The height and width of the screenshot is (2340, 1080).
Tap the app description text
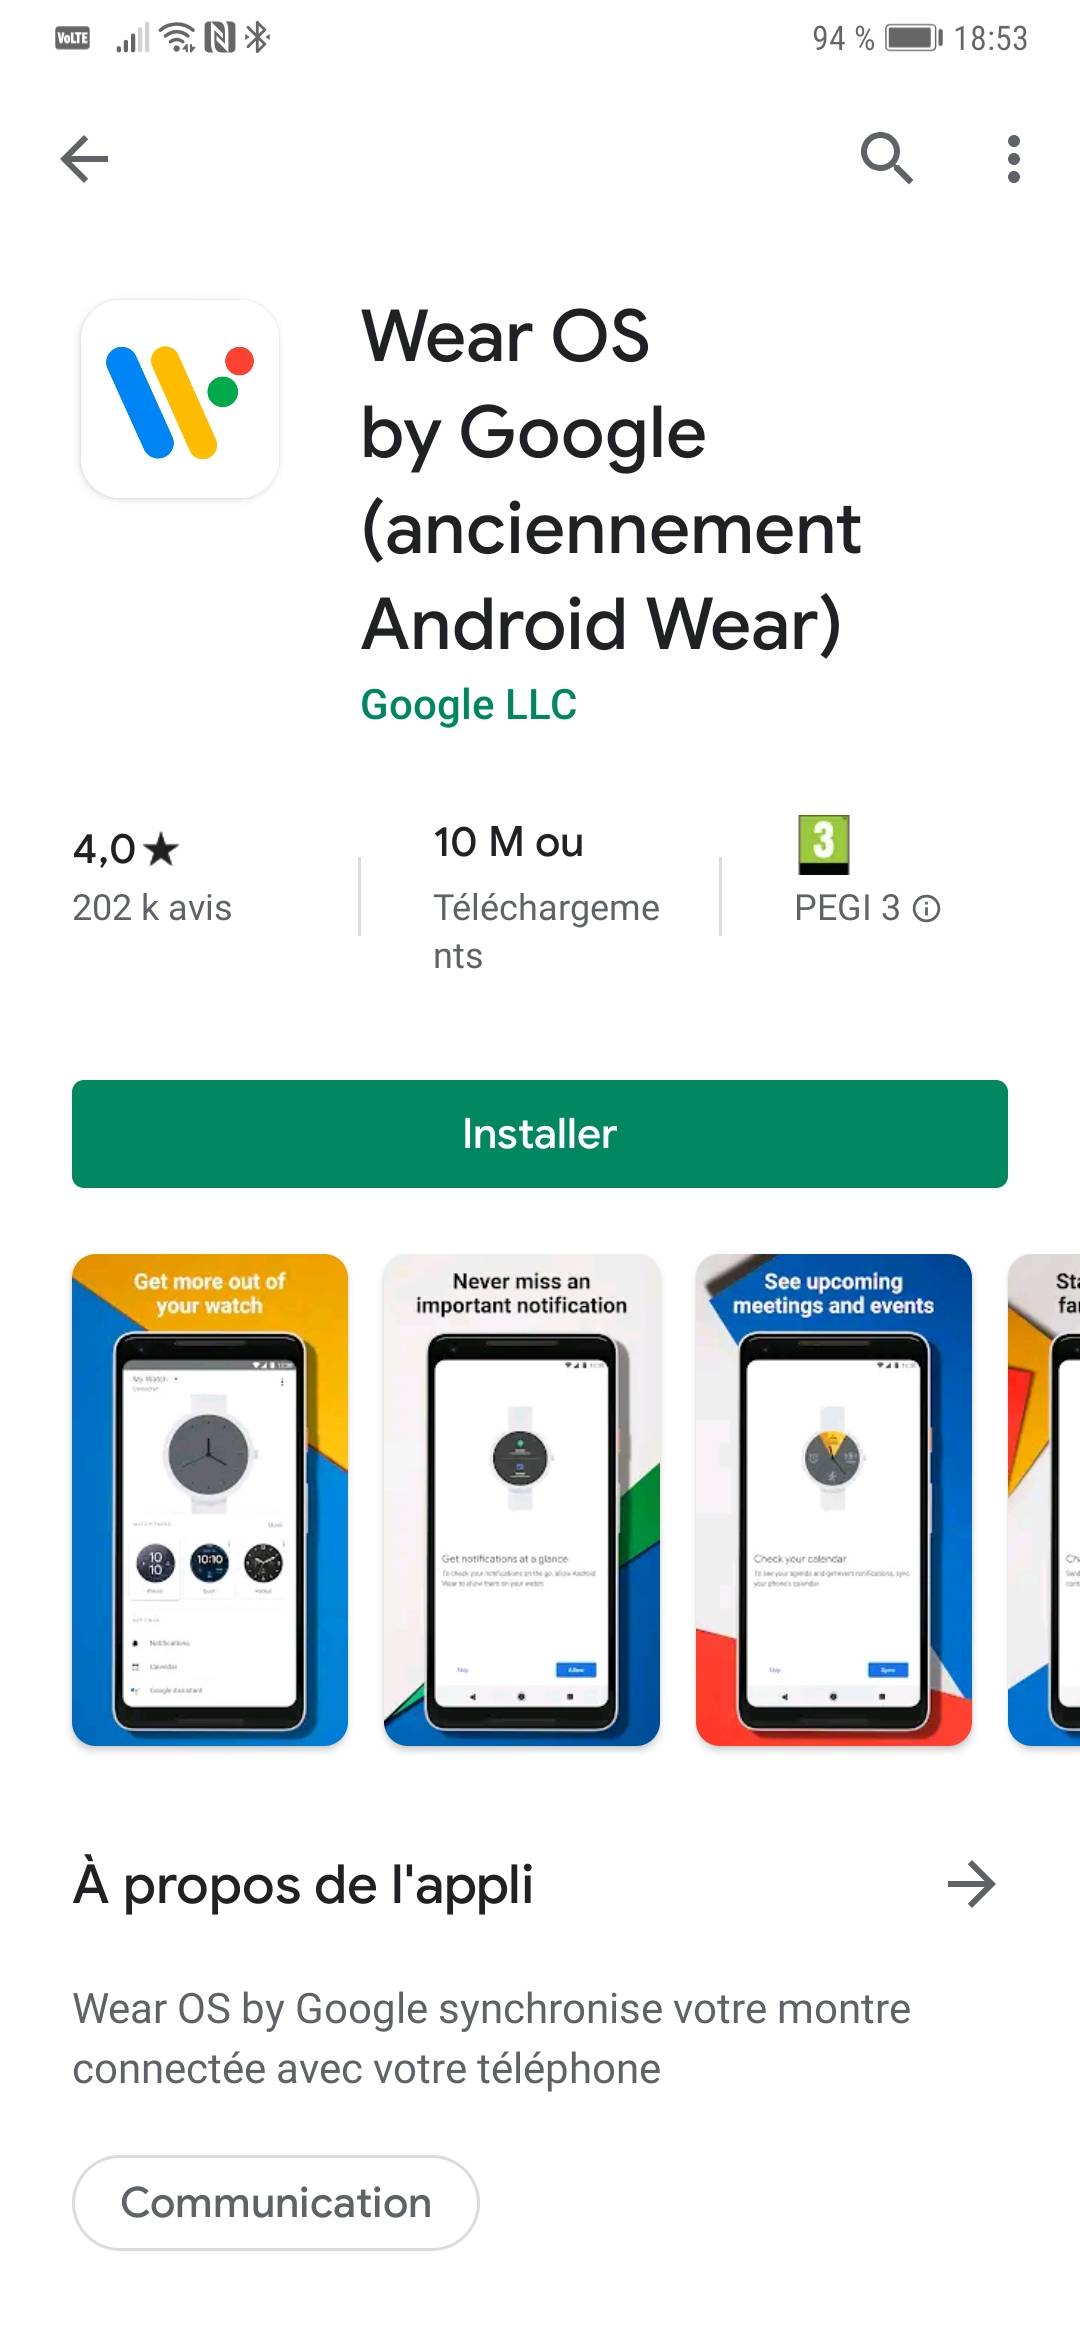(x=491, y=2039)
